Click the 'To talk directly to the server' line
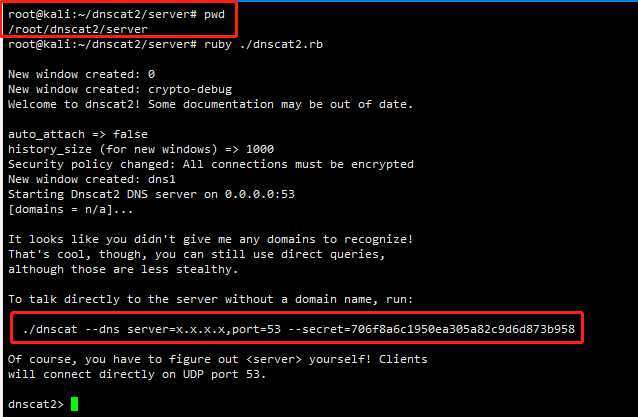This screenshot has width=638, height=417. point(211,299)
